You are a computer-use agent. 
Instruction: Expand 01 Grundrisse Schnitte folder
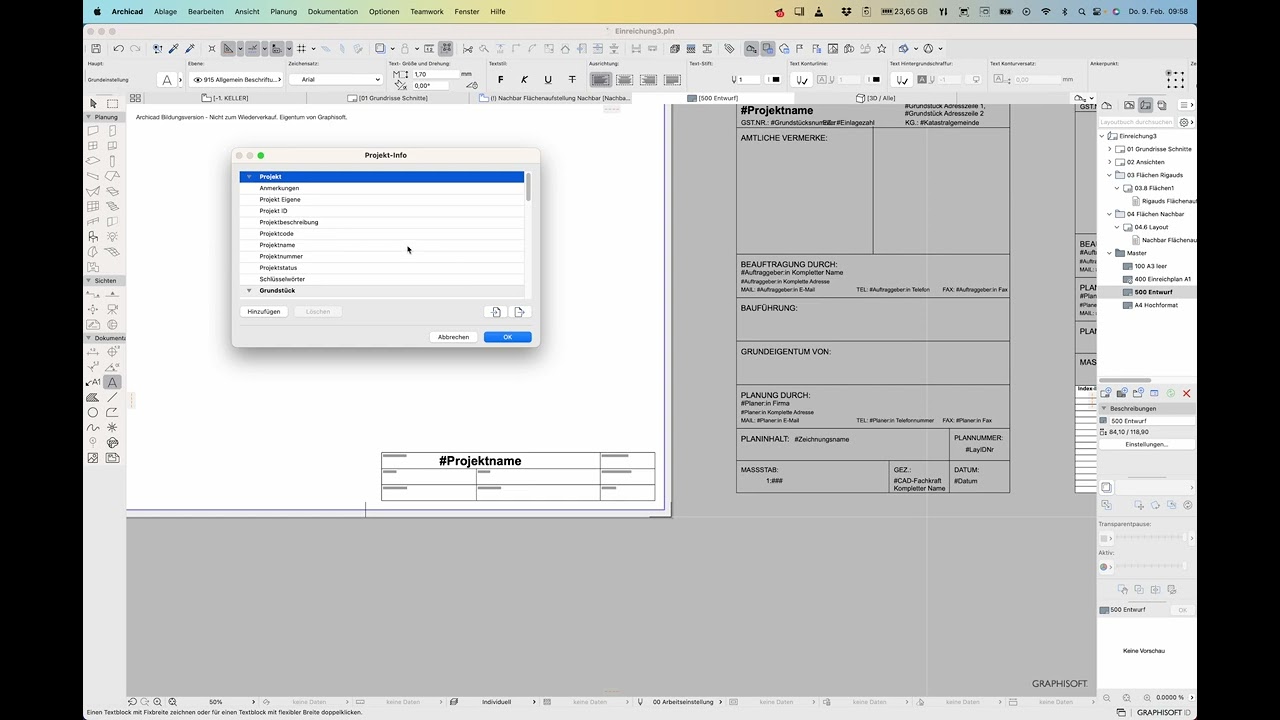click(x=1109, y=149)
